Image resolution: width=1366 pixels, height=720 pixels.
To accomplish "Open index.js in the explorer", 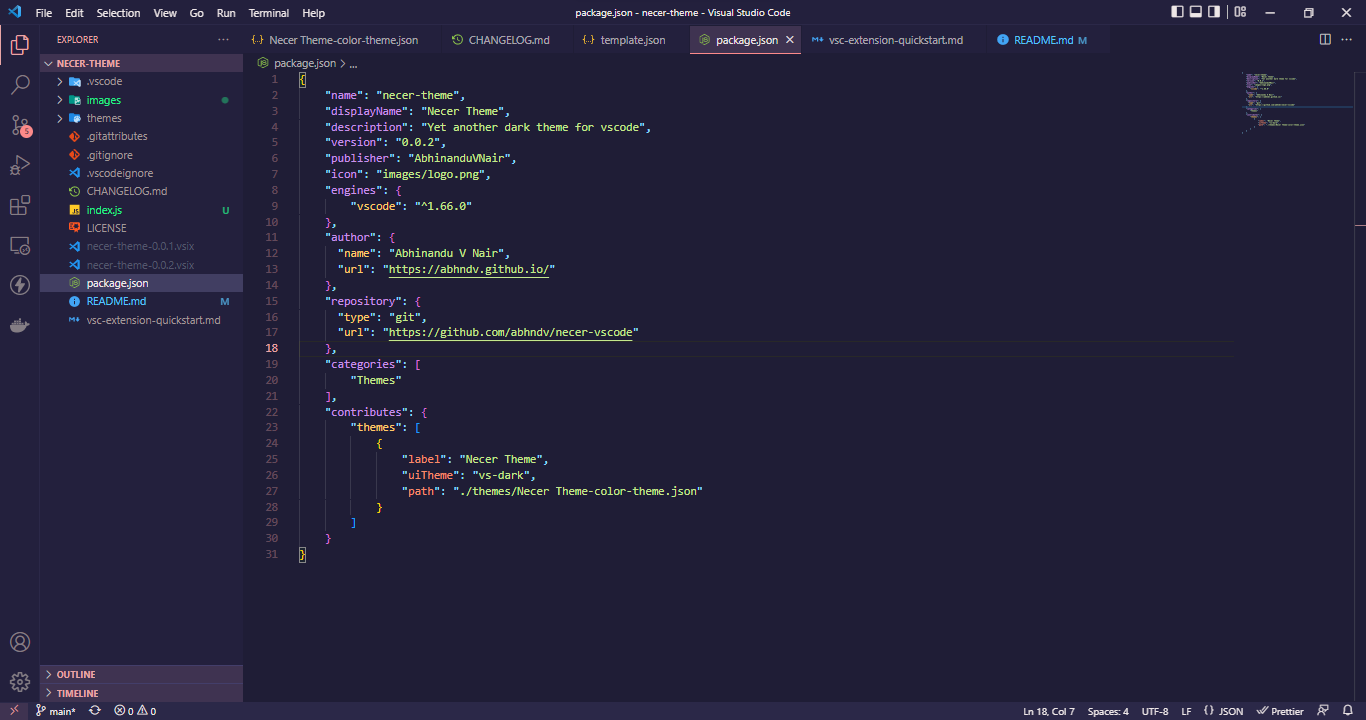I will [141, 210].
